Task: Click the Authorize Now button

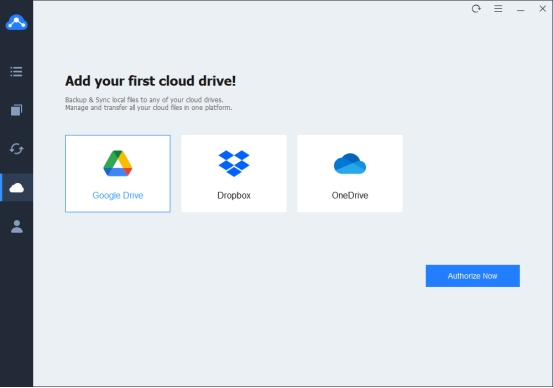Action: click(473, 276)
